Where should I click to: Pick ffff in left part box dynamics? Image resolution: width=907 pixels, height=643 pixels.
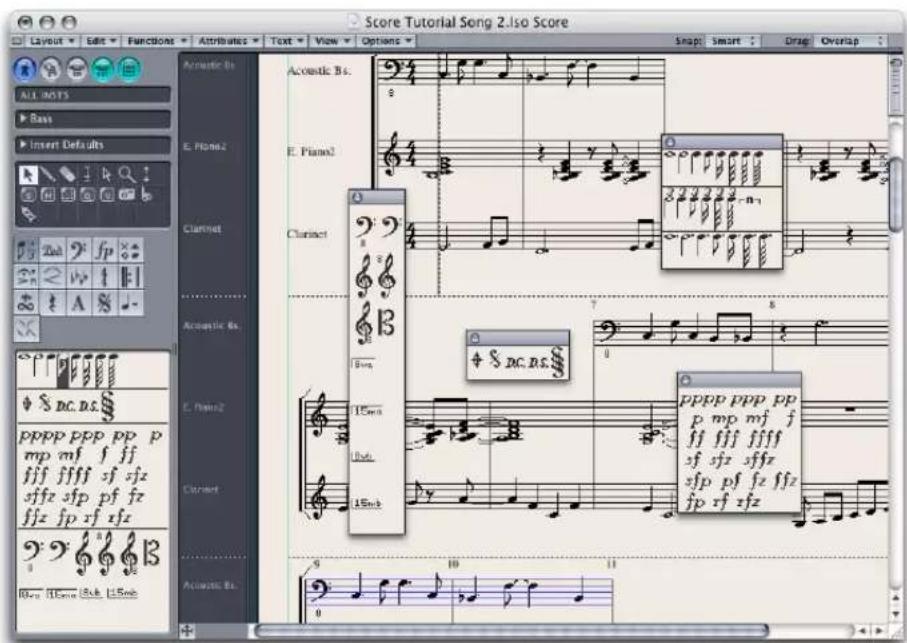coord(74,476)
